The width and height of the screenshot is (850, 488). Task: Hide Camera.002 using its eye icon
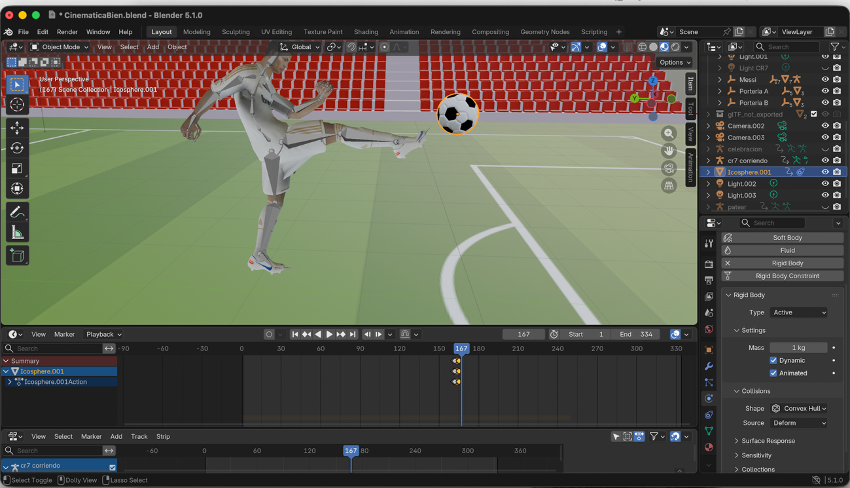pyautogui.click(x=825, y=126)
